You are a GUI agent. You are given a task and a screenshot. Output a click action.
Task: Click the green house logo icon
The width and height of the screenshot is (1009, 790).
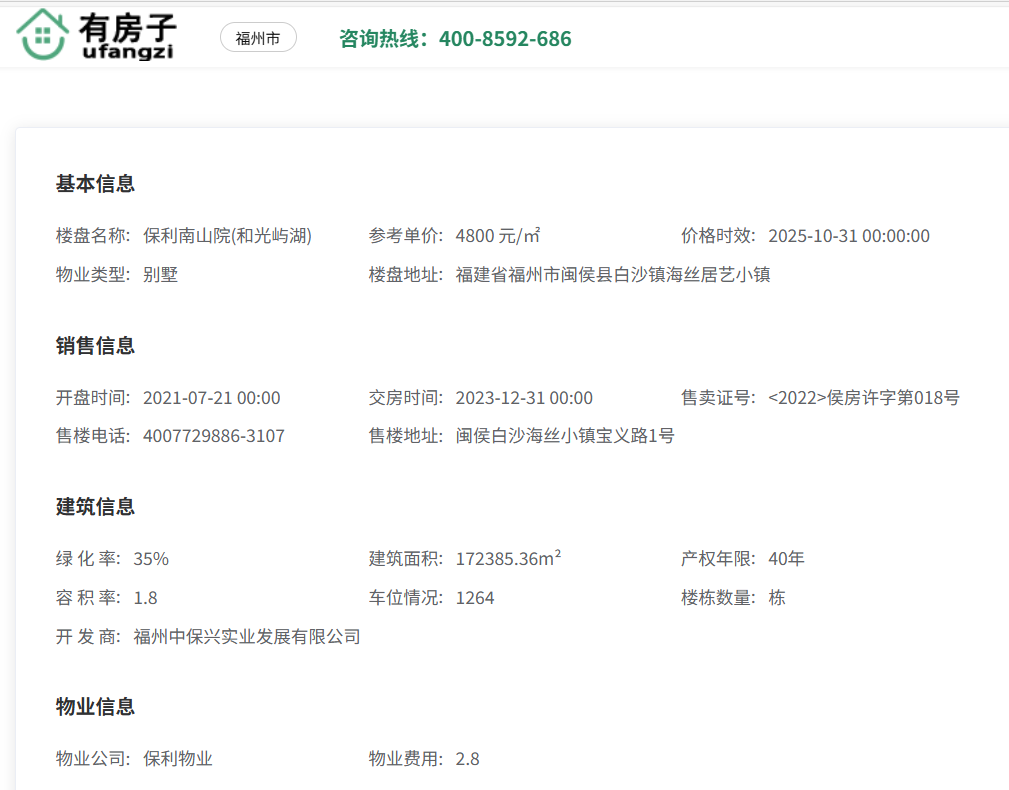click(x=41, y=35)
